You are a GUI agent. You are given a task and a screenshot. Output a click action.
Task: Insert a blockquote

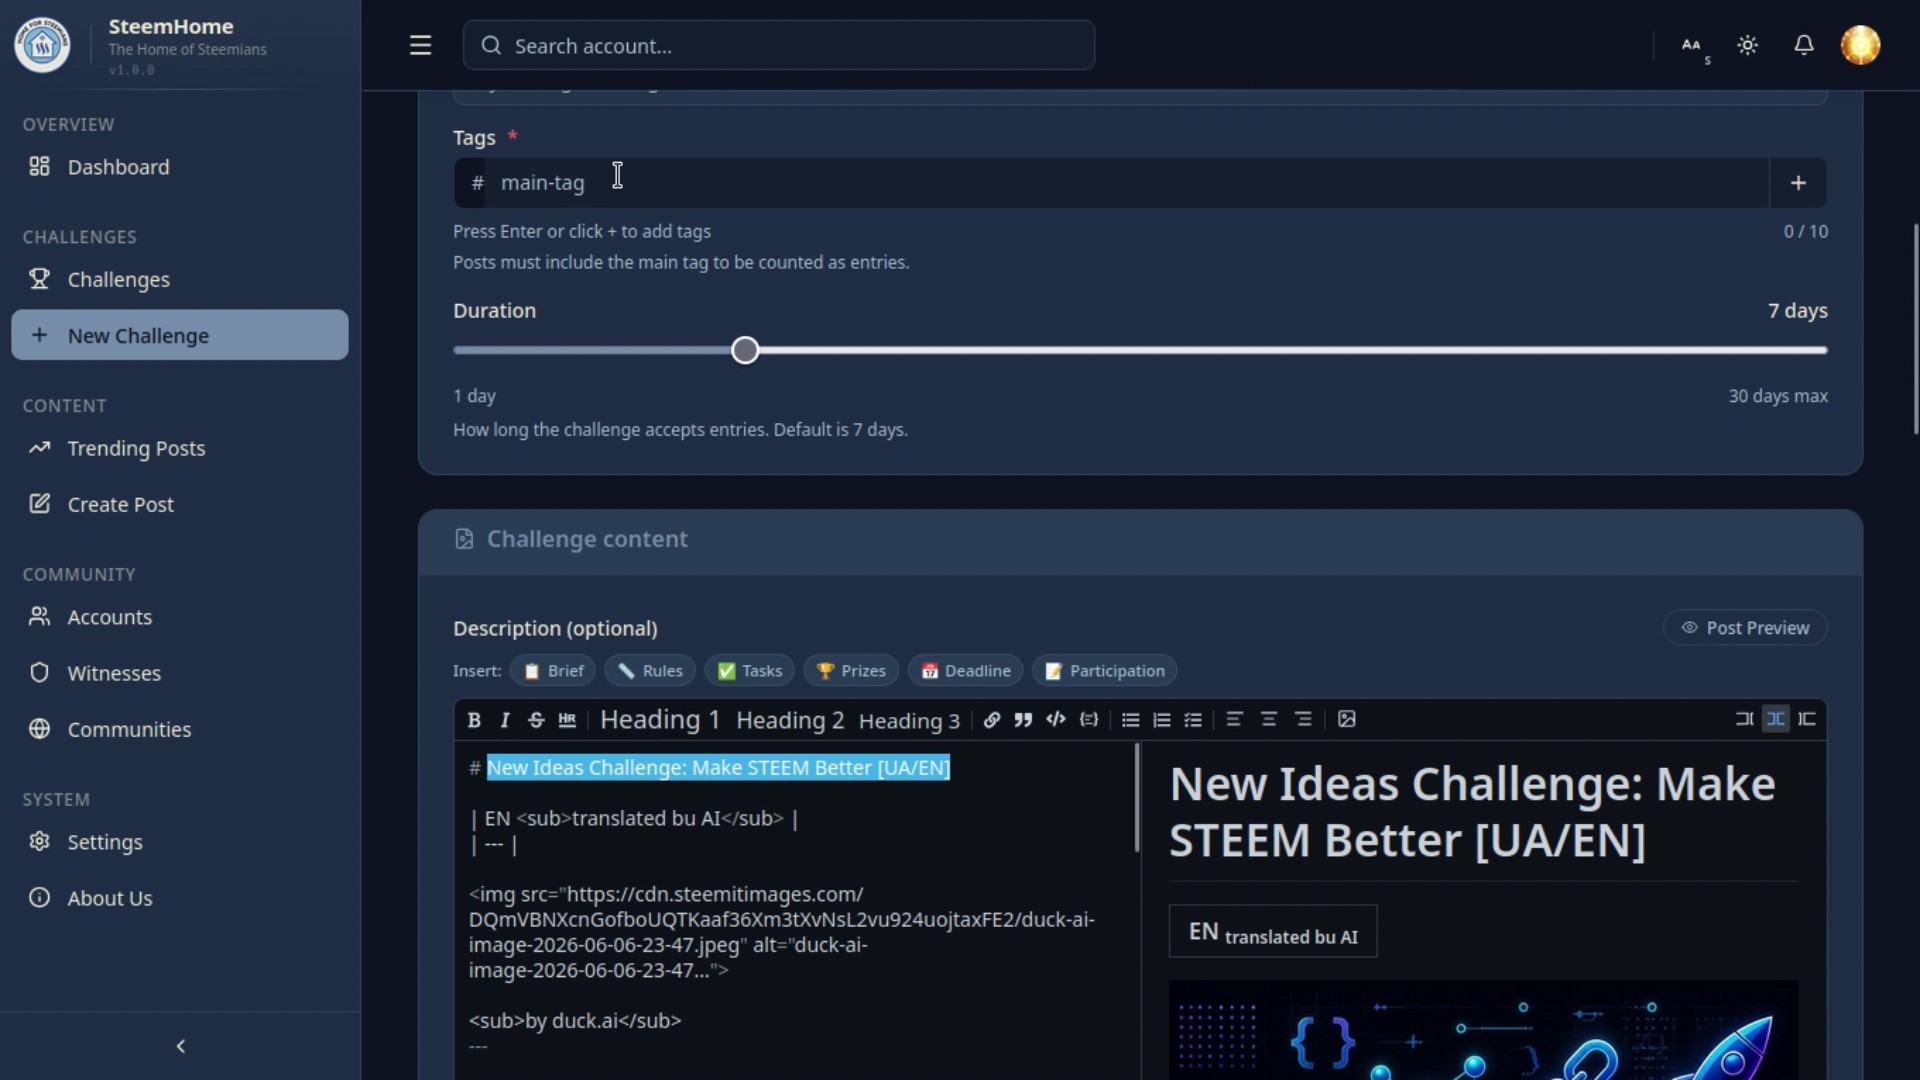[x=1023, y=720]
